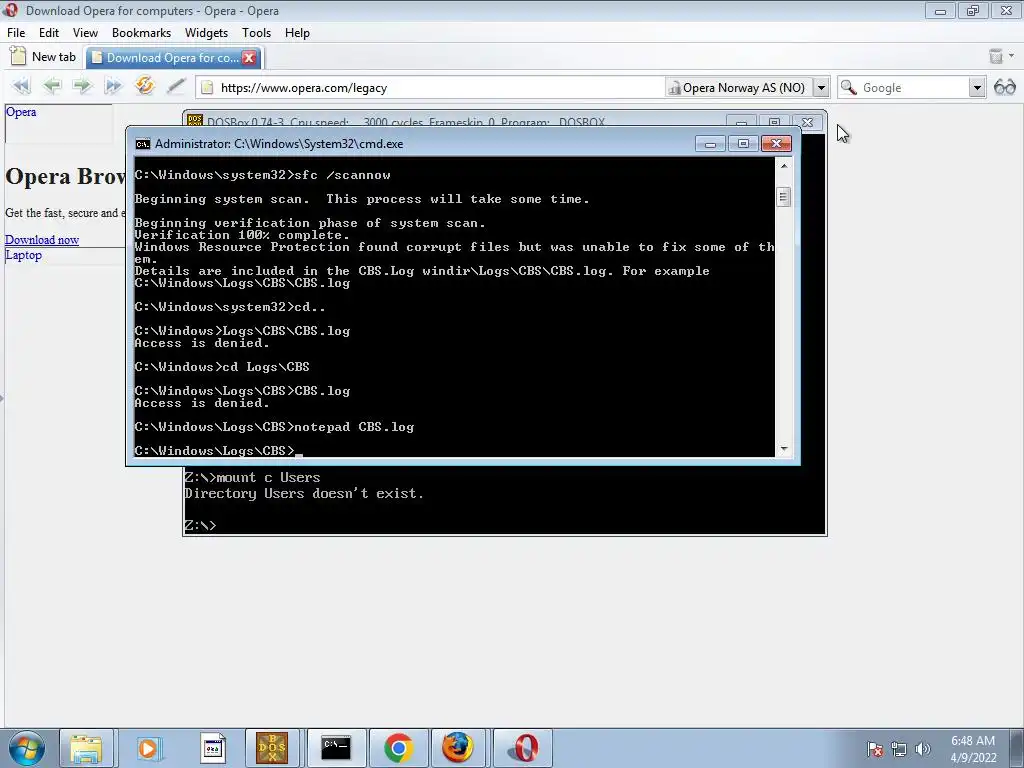Screen dimensions: 1024x768
Task: Switch to Opera via taskbar icon
Action: pos(522,748)
